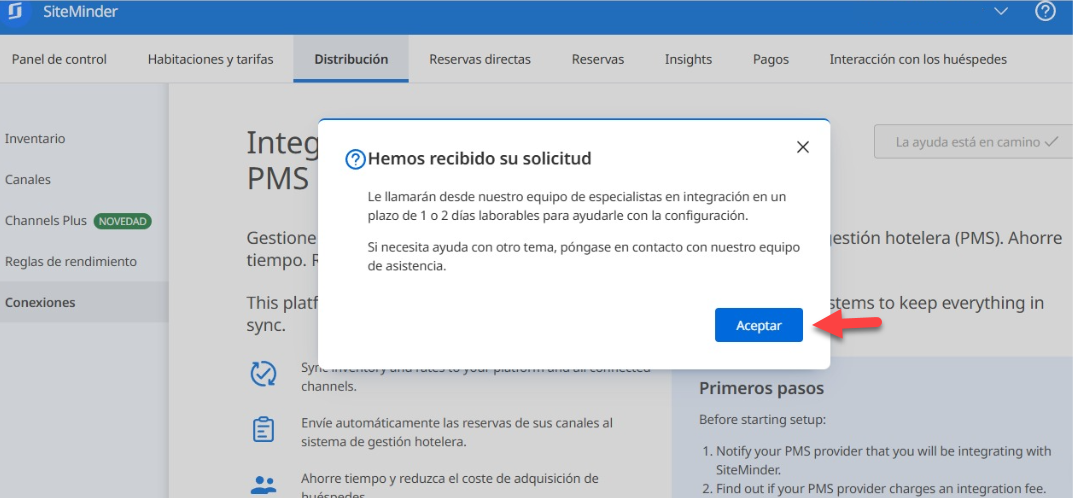Open the Panel de control tab
The height and width of the screenshot is (498, 1075).
59,59
